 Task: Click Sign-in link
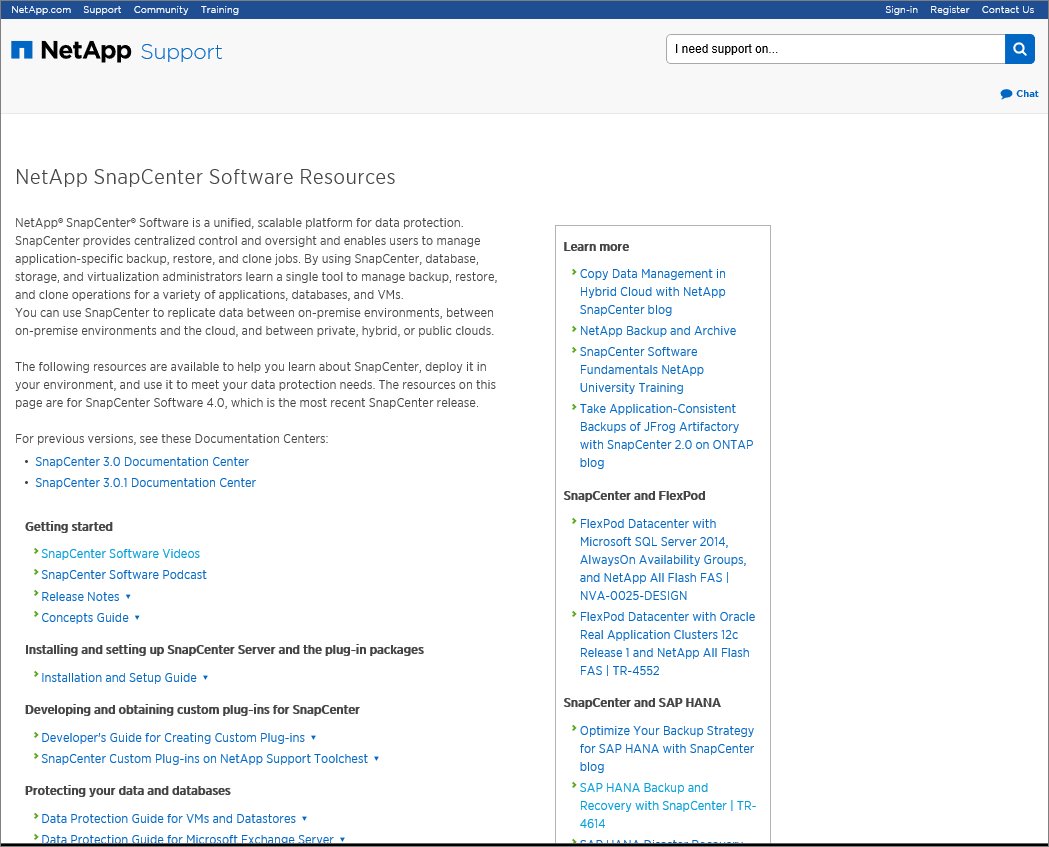901,9
